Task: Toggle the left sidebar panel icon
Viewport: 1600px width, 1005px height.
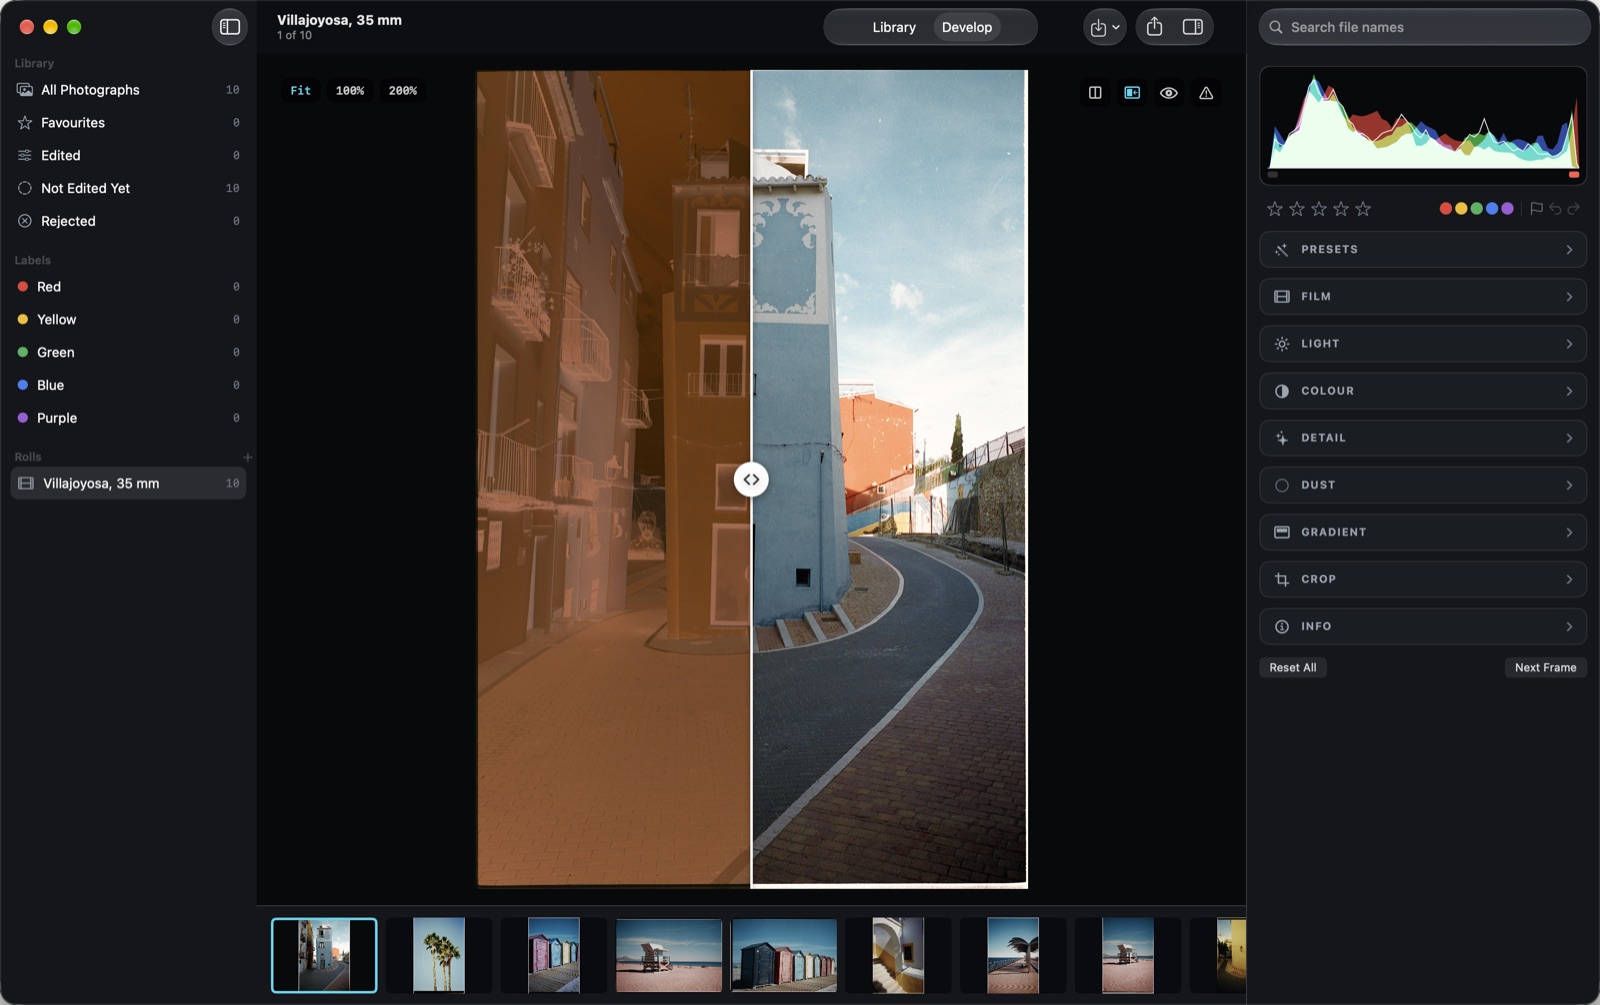Action: [x=230, y=27]
